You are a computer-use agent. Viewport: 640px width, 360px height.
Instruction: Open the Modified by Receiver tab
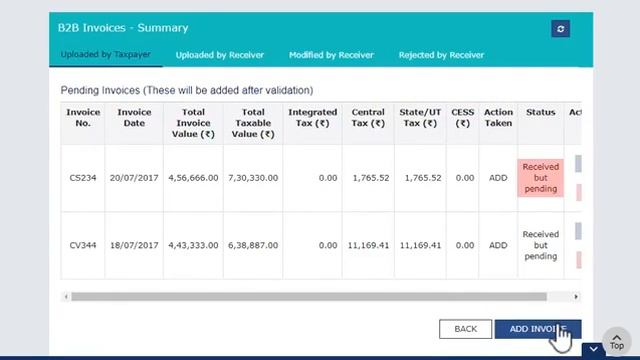click(x=331, y=55)
